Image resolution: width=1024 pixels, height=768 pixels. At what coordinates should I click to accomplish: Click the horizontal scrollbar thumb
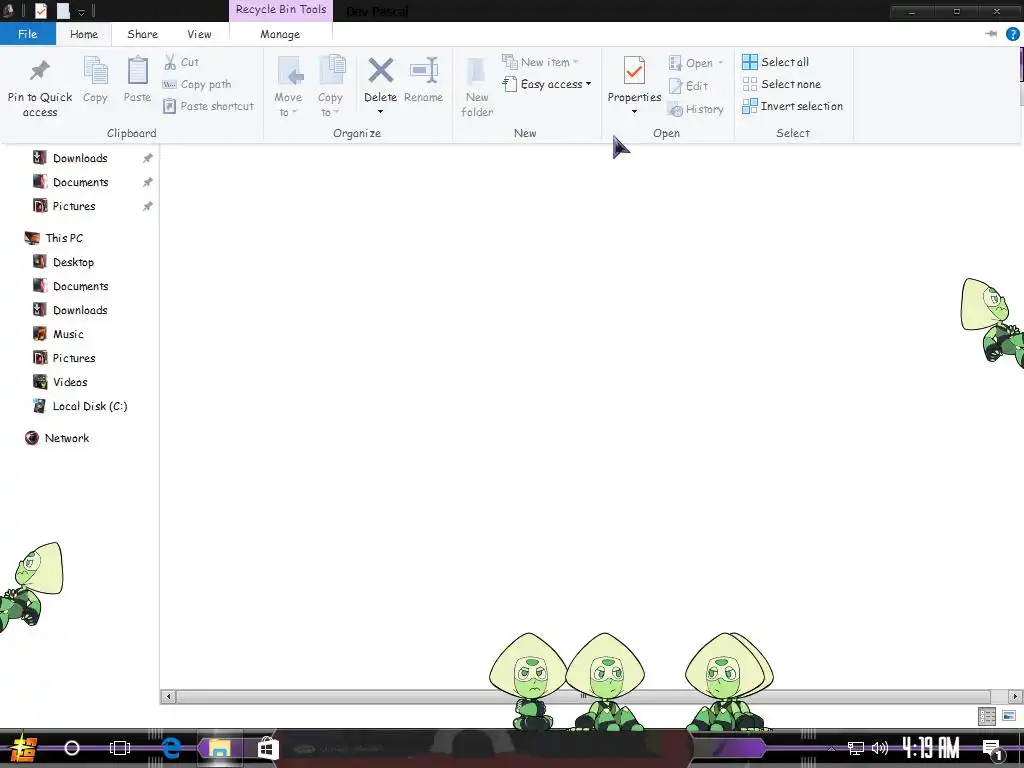point(583,696)
